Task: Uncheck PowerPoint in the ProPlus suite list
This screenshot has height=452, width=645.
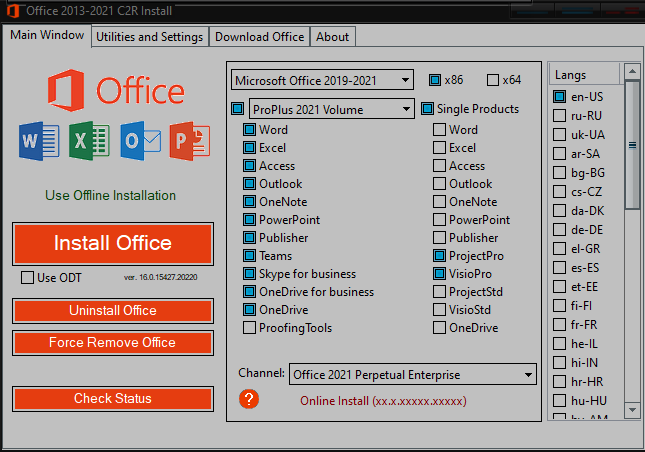Action: pyautogui.click(x=249, y=220)
